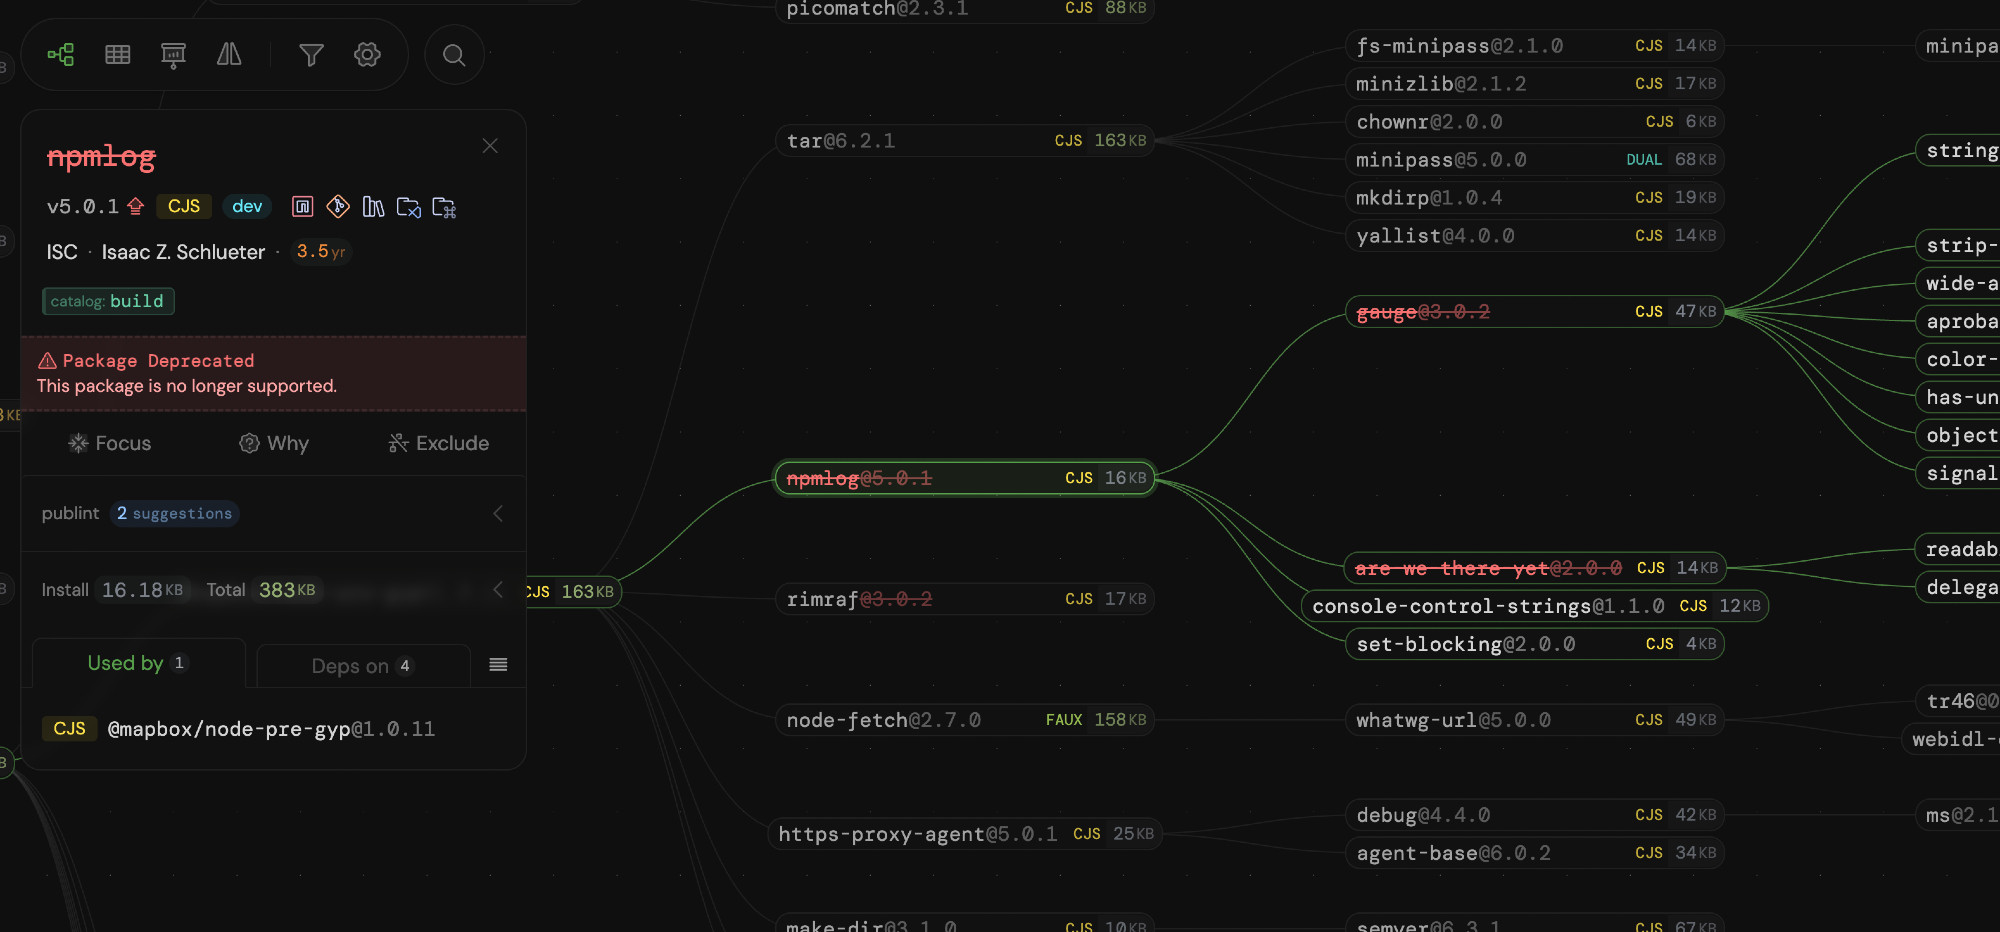Viewport: 2000px width, 932px height.
Task: Select the yallist@4.0.0 graph node
Action: (1535, 236)
